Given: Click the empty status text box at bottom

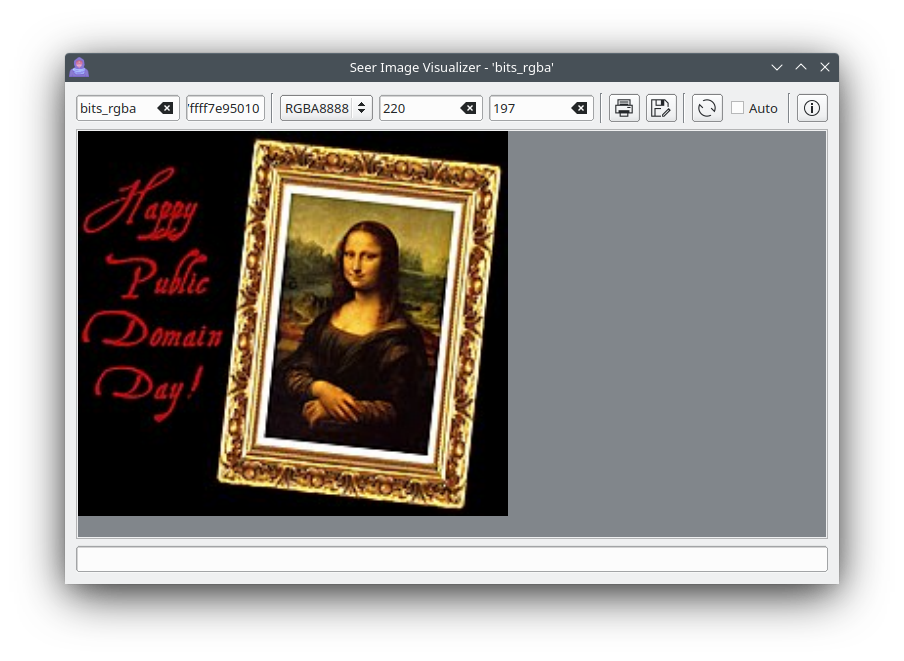Looking at the screenshot, I should point(452,559).
